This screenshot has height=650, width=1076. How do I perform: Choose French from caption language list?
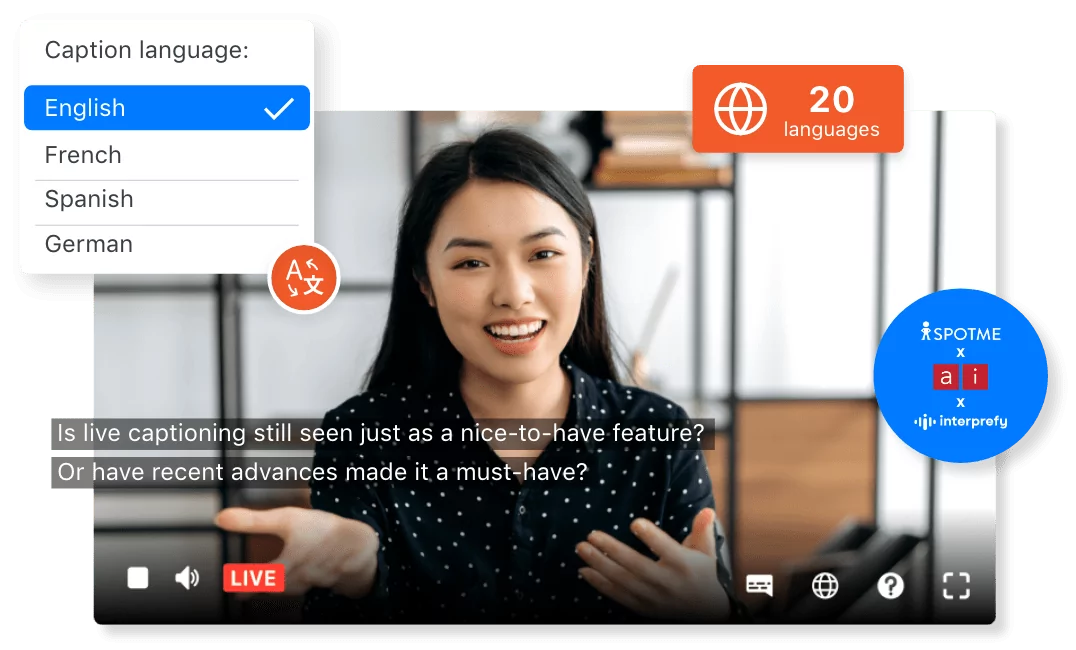coord(84,155)
